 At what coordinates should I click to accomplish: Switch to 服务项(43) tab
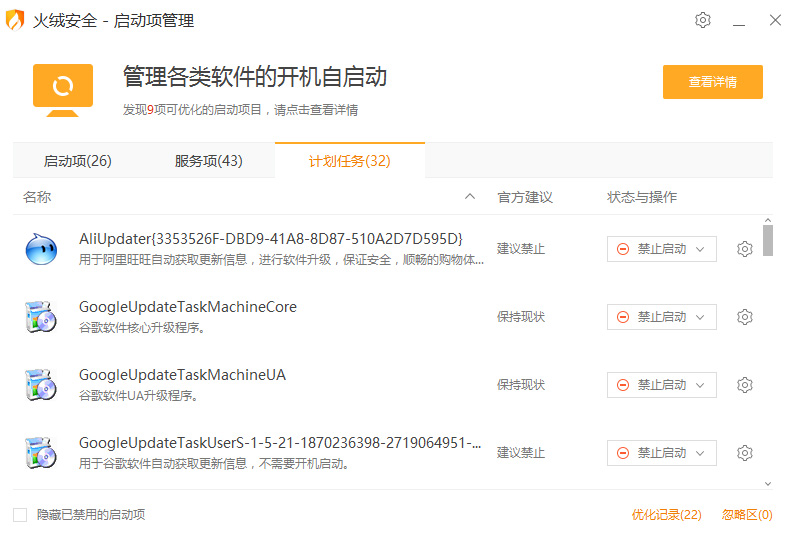tap(209, 161)
